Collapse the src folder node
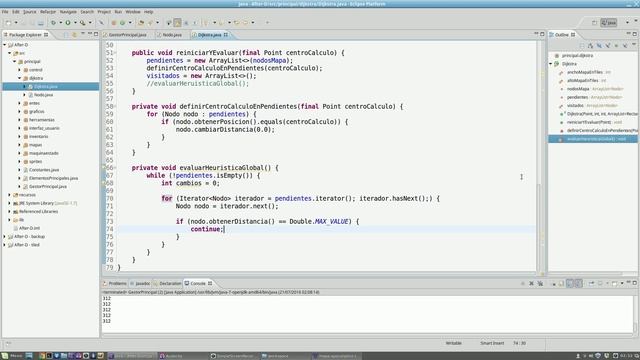Screen dimensions: 640x360 (x=10, y=53)
